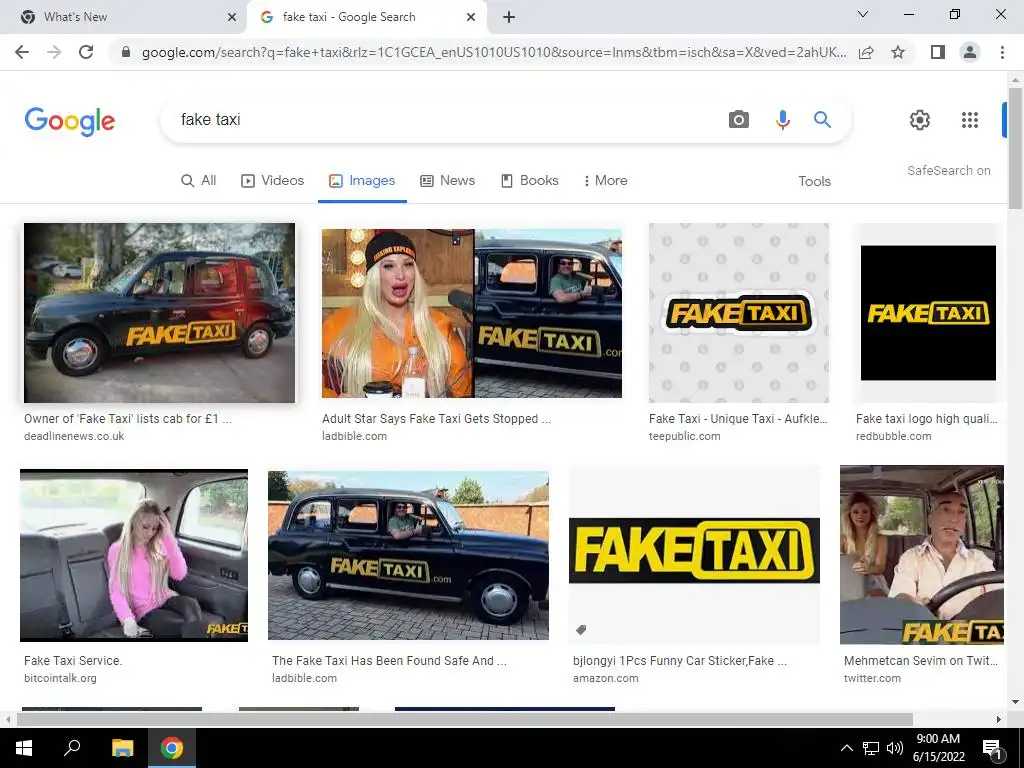Switch to the What's New tab
The width and height of the screenshot is (1024, 768).
[x=123, y=17]
